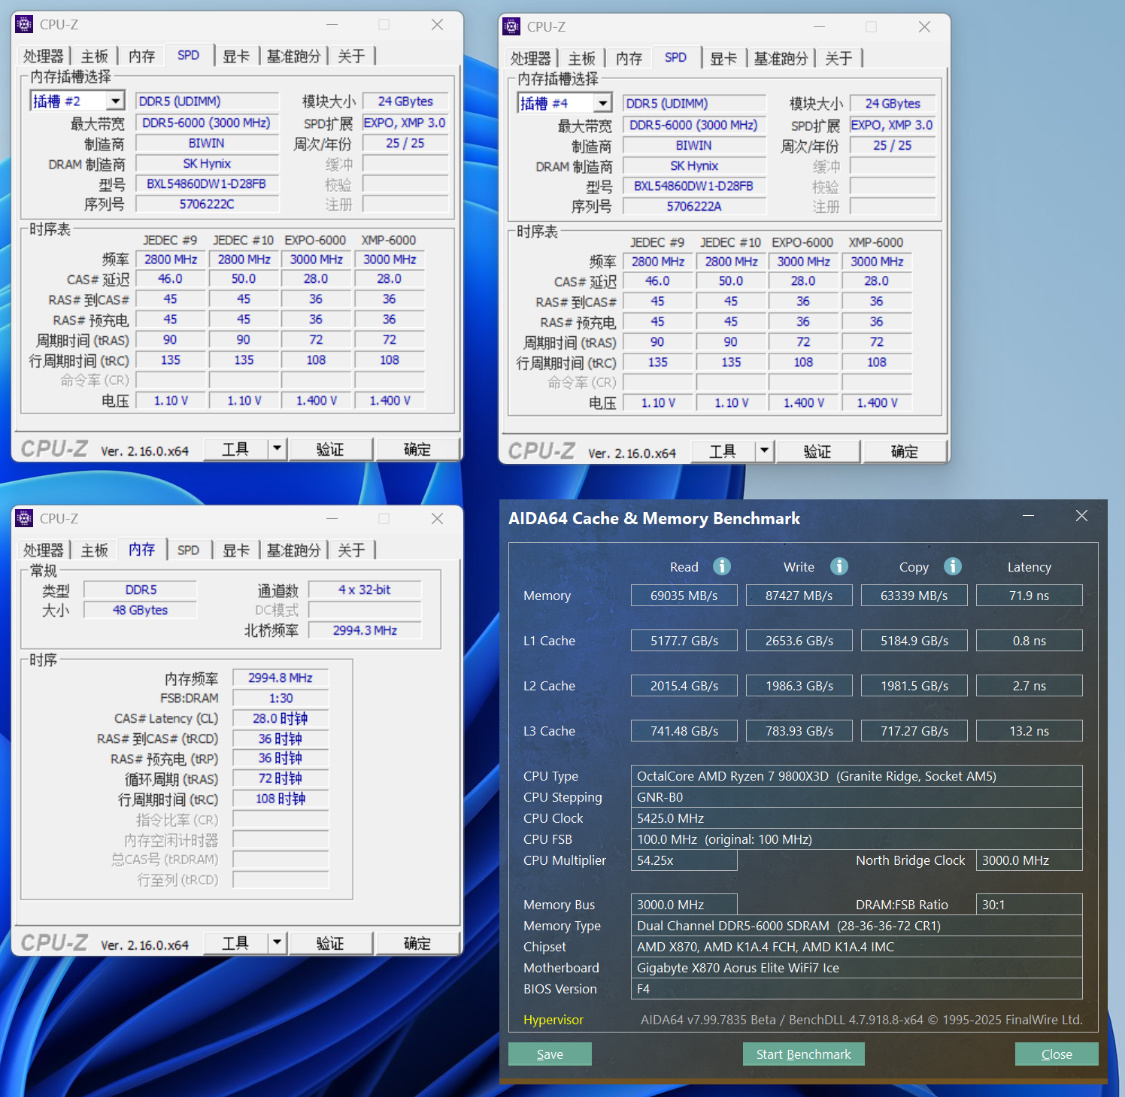
Task: Click serial number 5706222A in slot #4 window
Action: (694, 206)
